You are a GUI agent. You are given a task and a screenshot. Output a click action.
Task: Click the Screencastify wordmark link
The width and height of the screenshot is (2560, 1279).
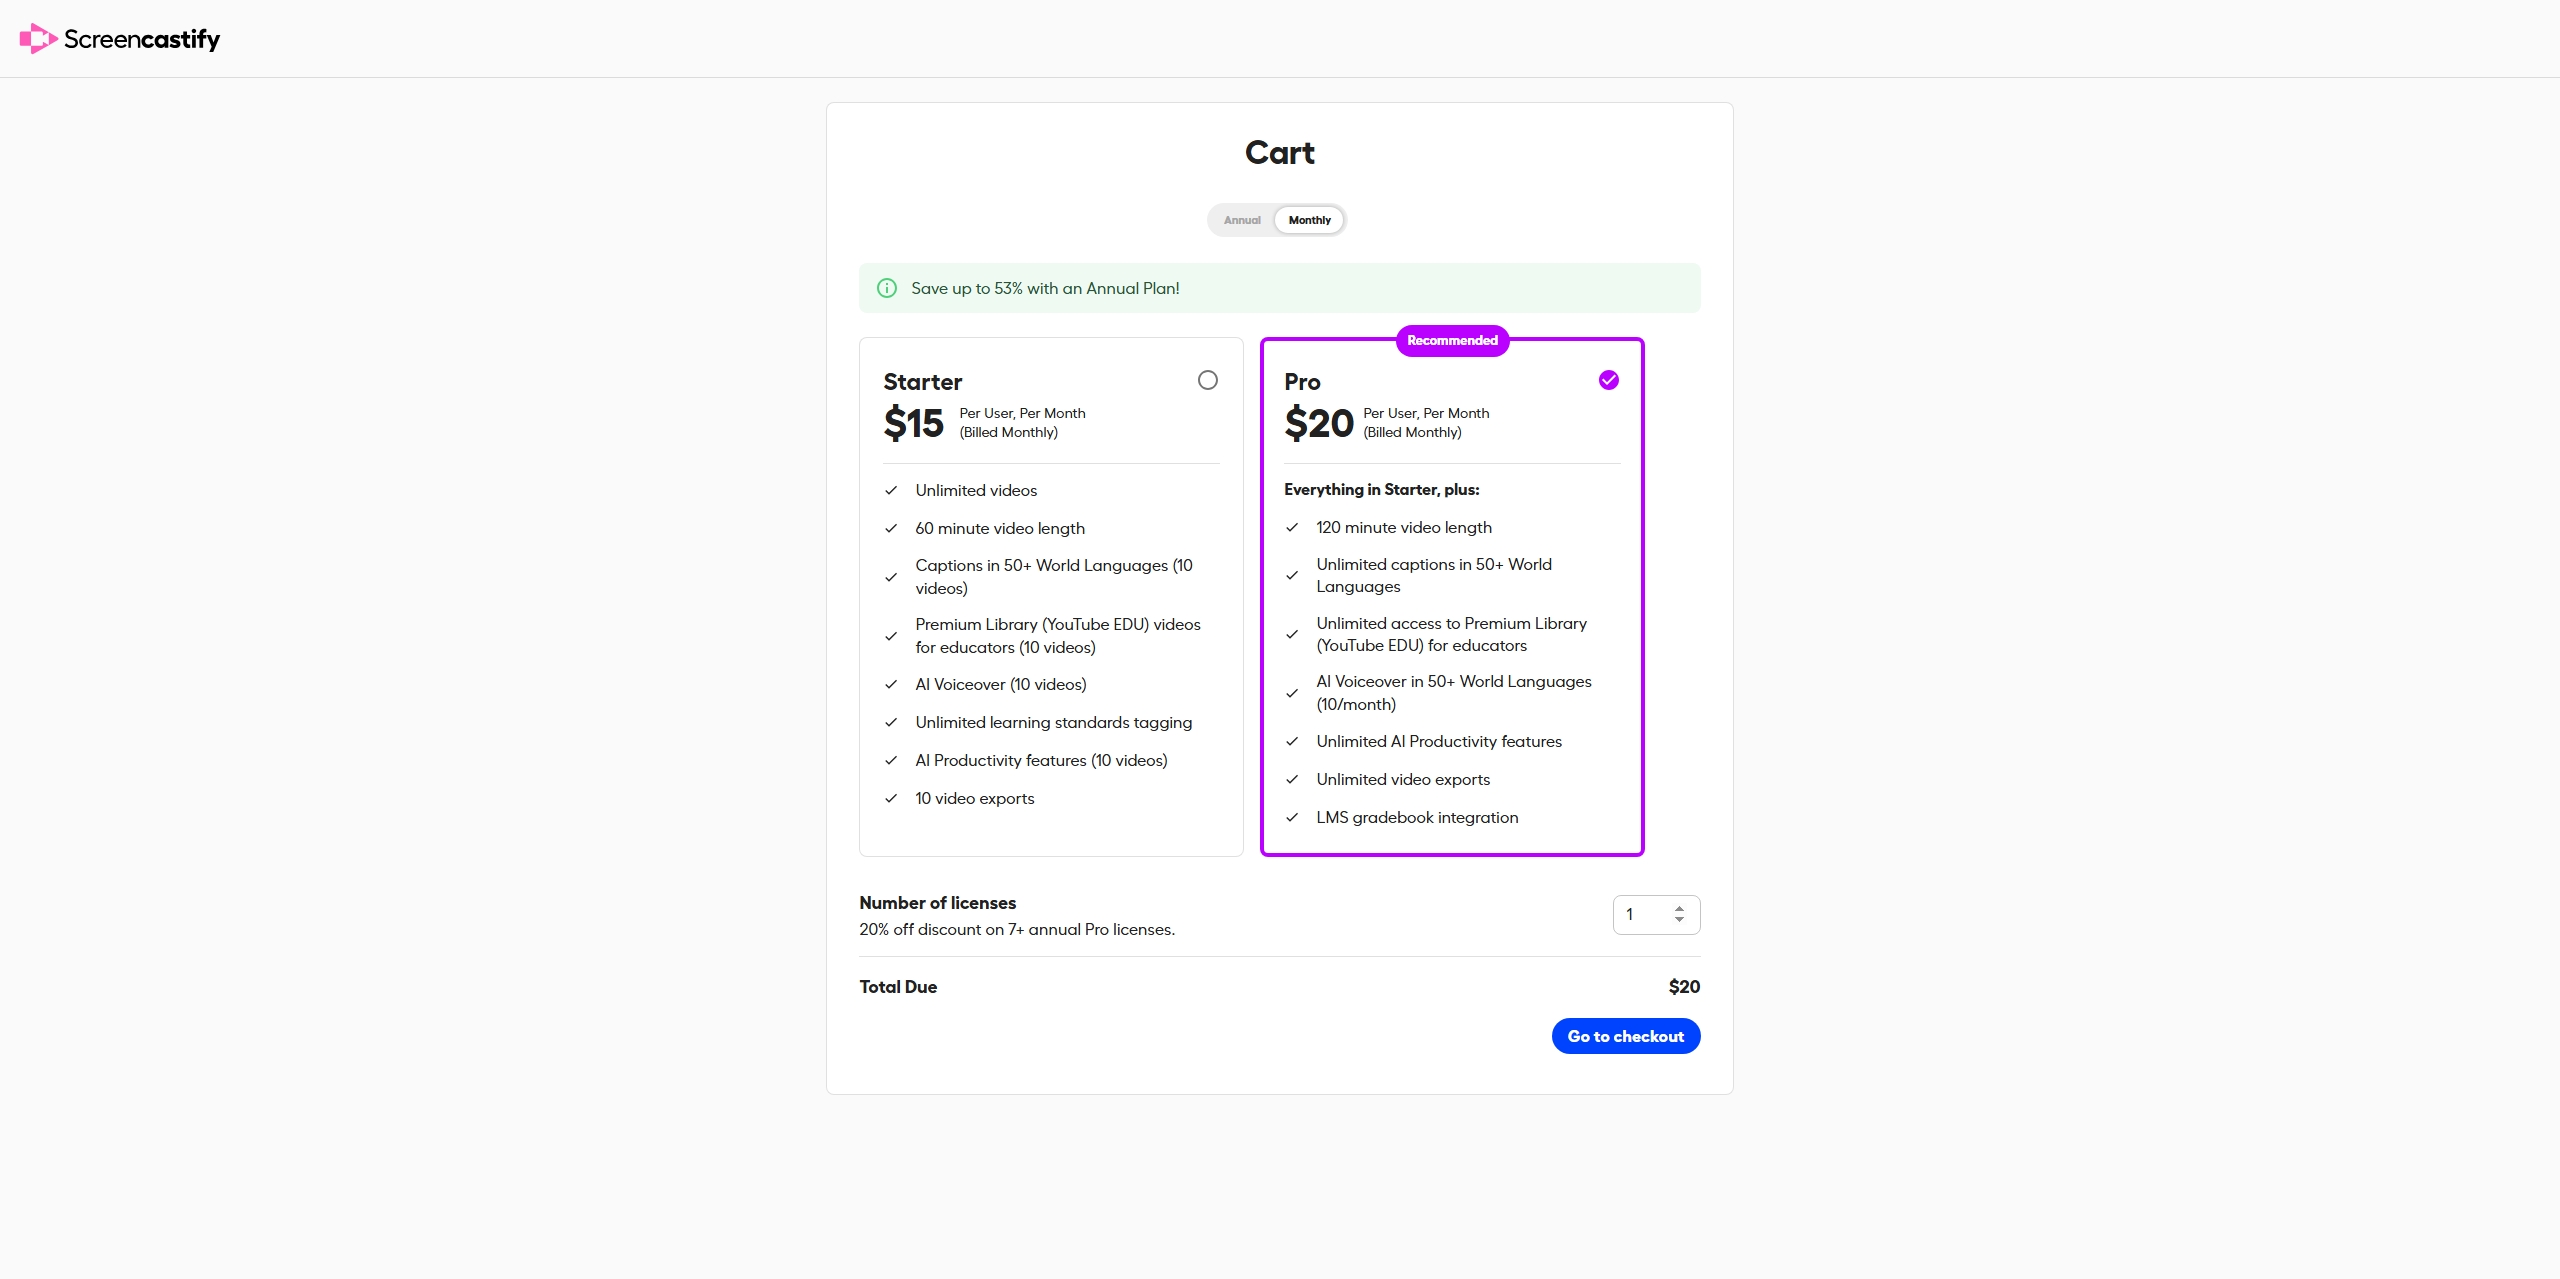142,39
